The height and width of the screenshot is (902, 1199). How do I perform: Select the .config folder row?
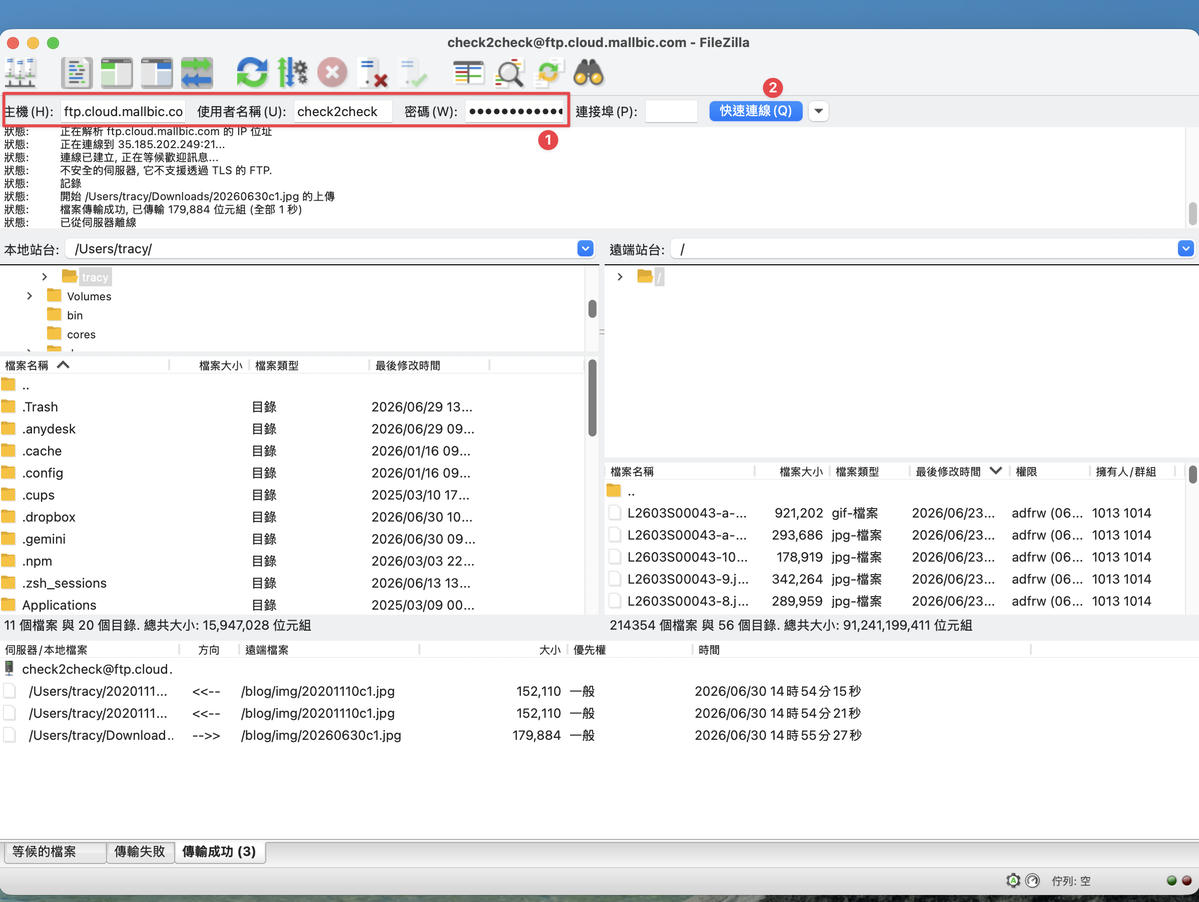[x=292, y=473]
